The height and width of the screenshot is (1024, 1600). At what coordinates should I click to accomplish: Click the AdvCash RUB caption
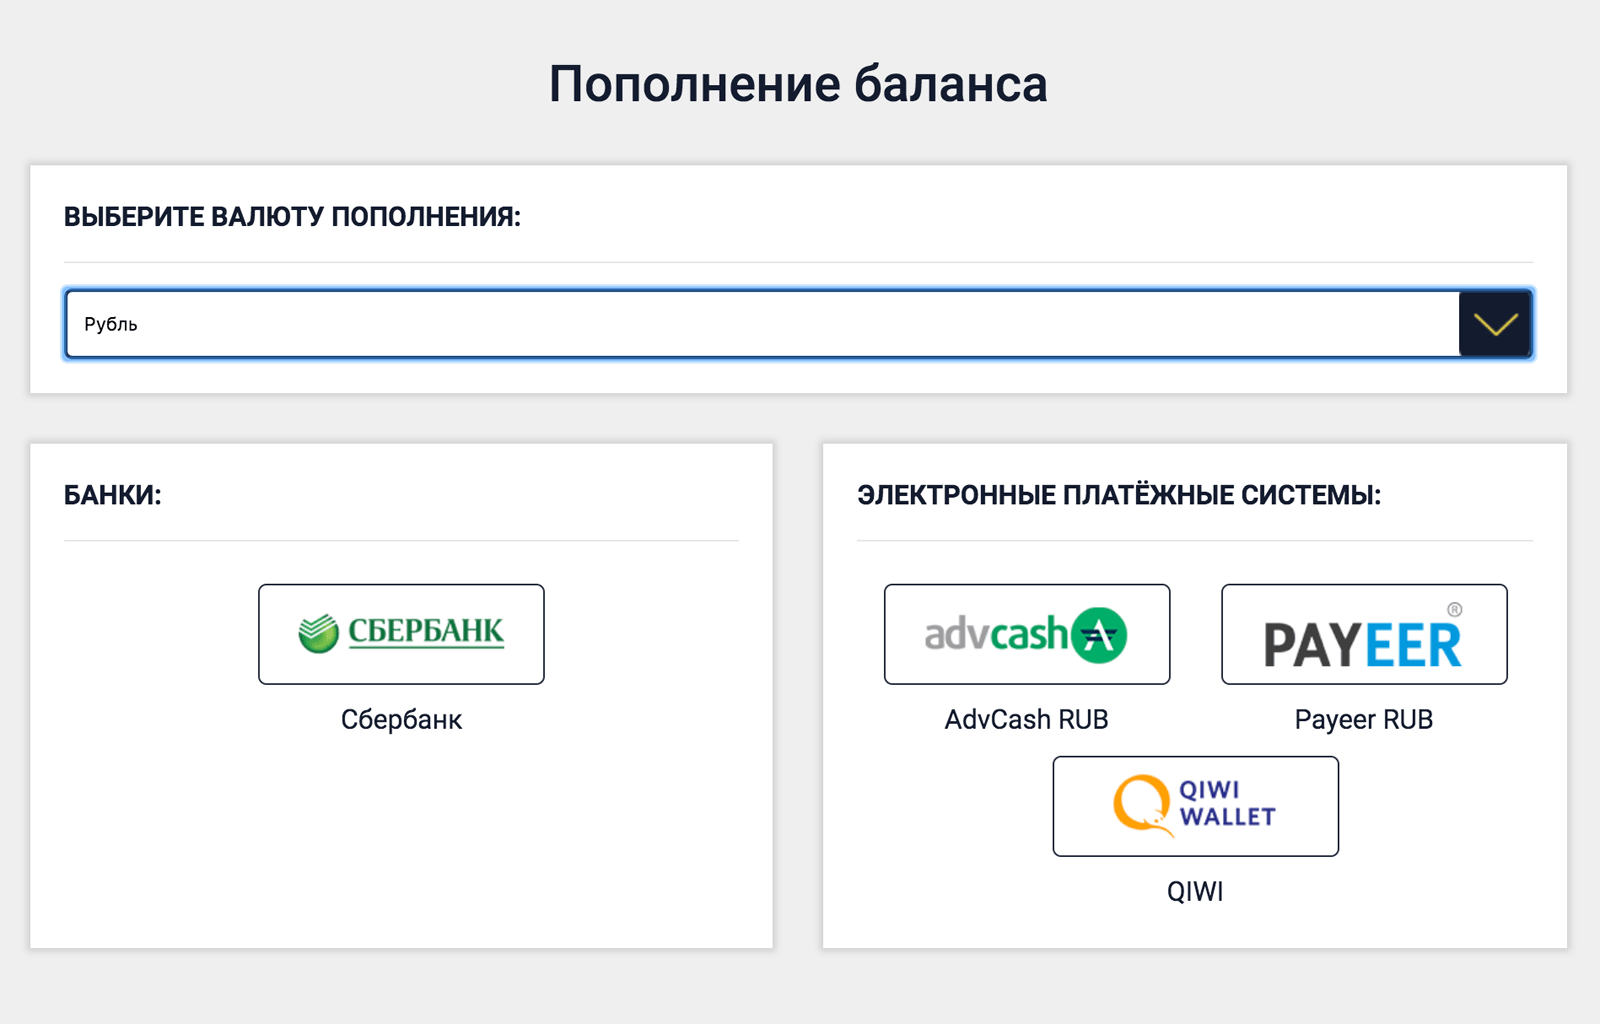1027,720
